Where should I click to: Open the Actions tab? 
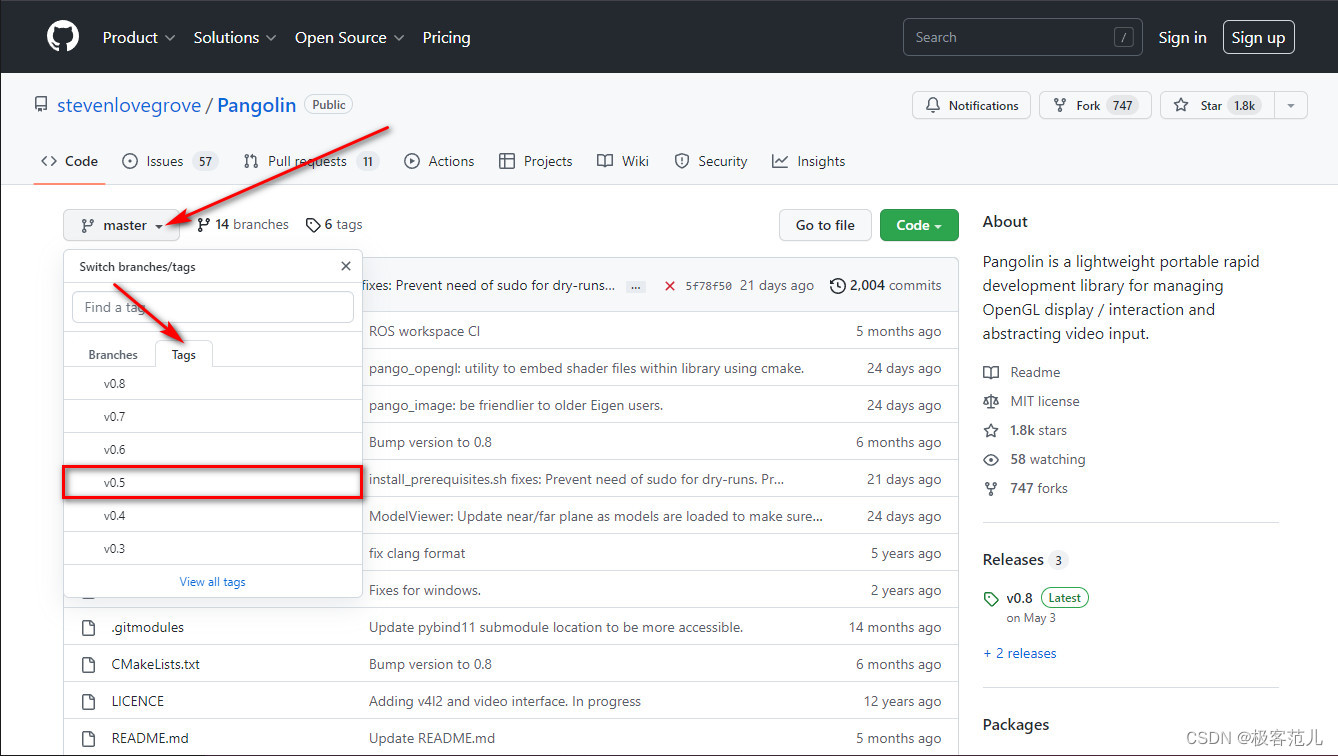pos(439,161)
